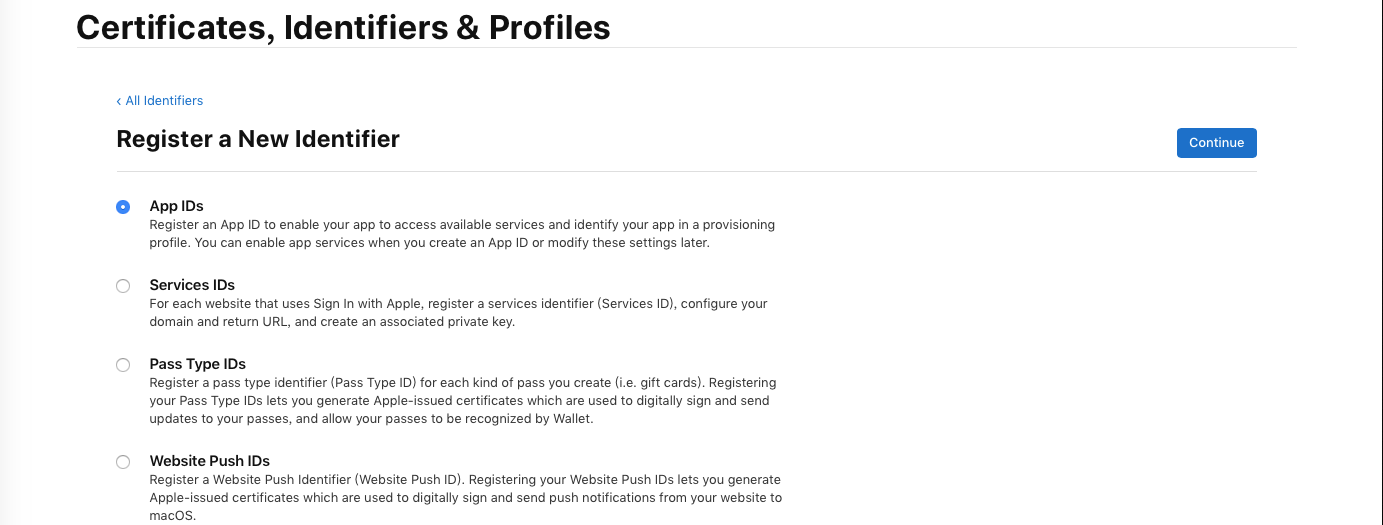Click the blue Continue button
The image size is (1383, 525).
[1216, 143]
